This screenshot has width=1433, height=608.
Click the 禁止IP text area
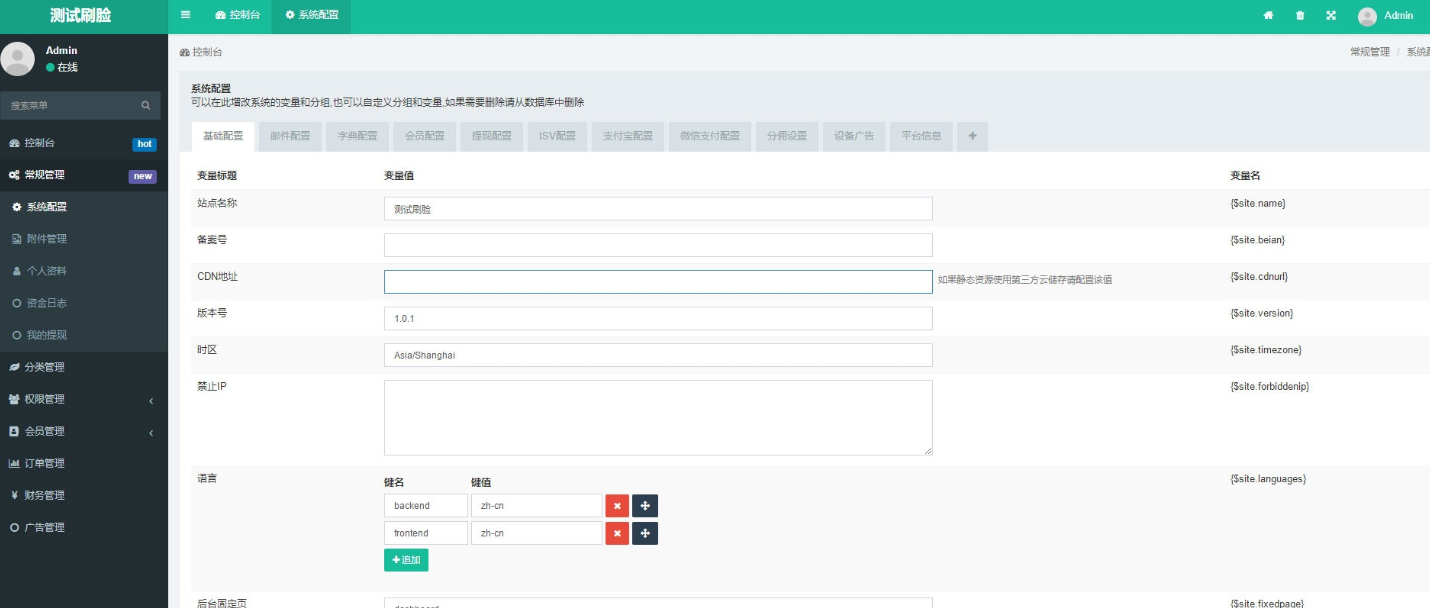(658, 418)
